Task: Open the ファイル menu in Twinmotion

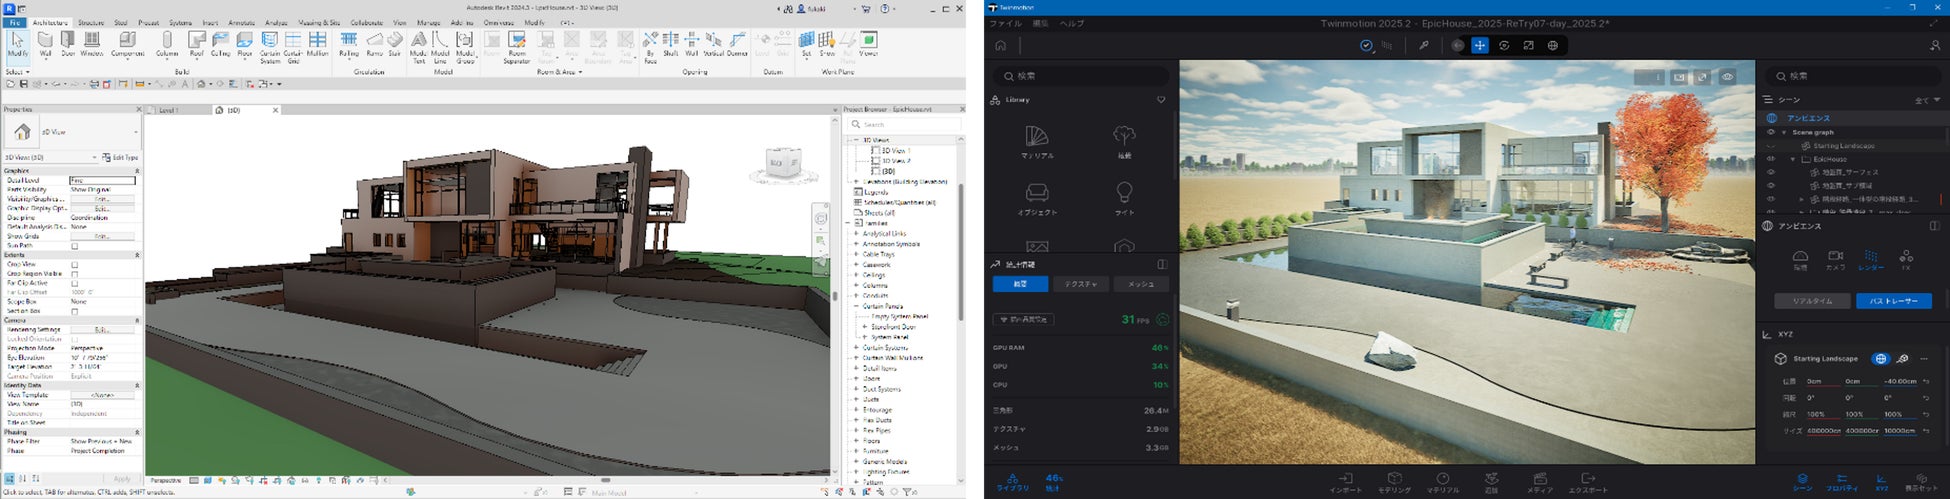Action: click(1005, 23)
